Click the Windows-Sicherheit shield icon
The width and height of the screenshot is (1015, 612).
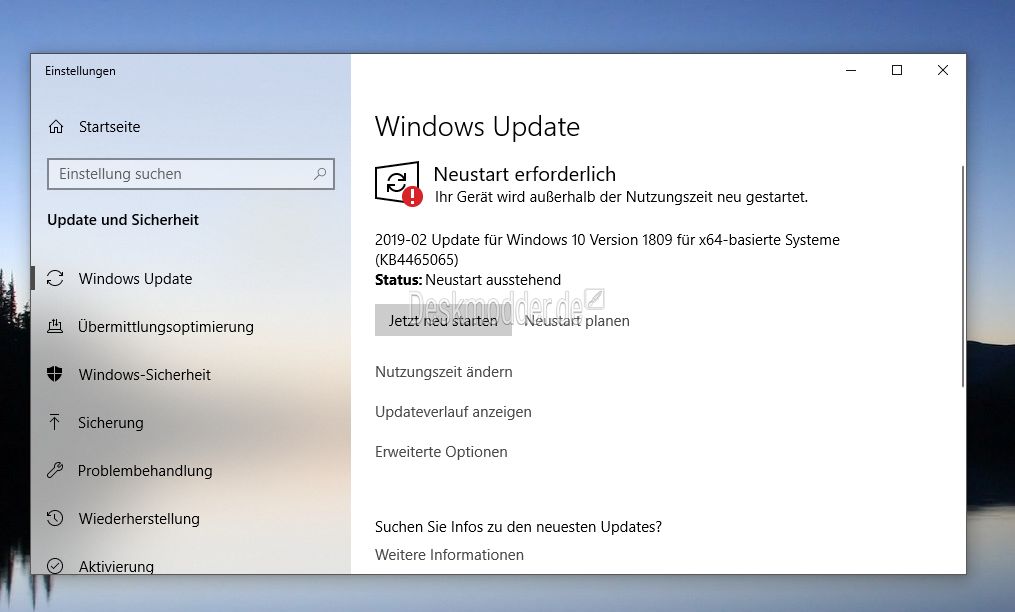[x=55, y=374]
